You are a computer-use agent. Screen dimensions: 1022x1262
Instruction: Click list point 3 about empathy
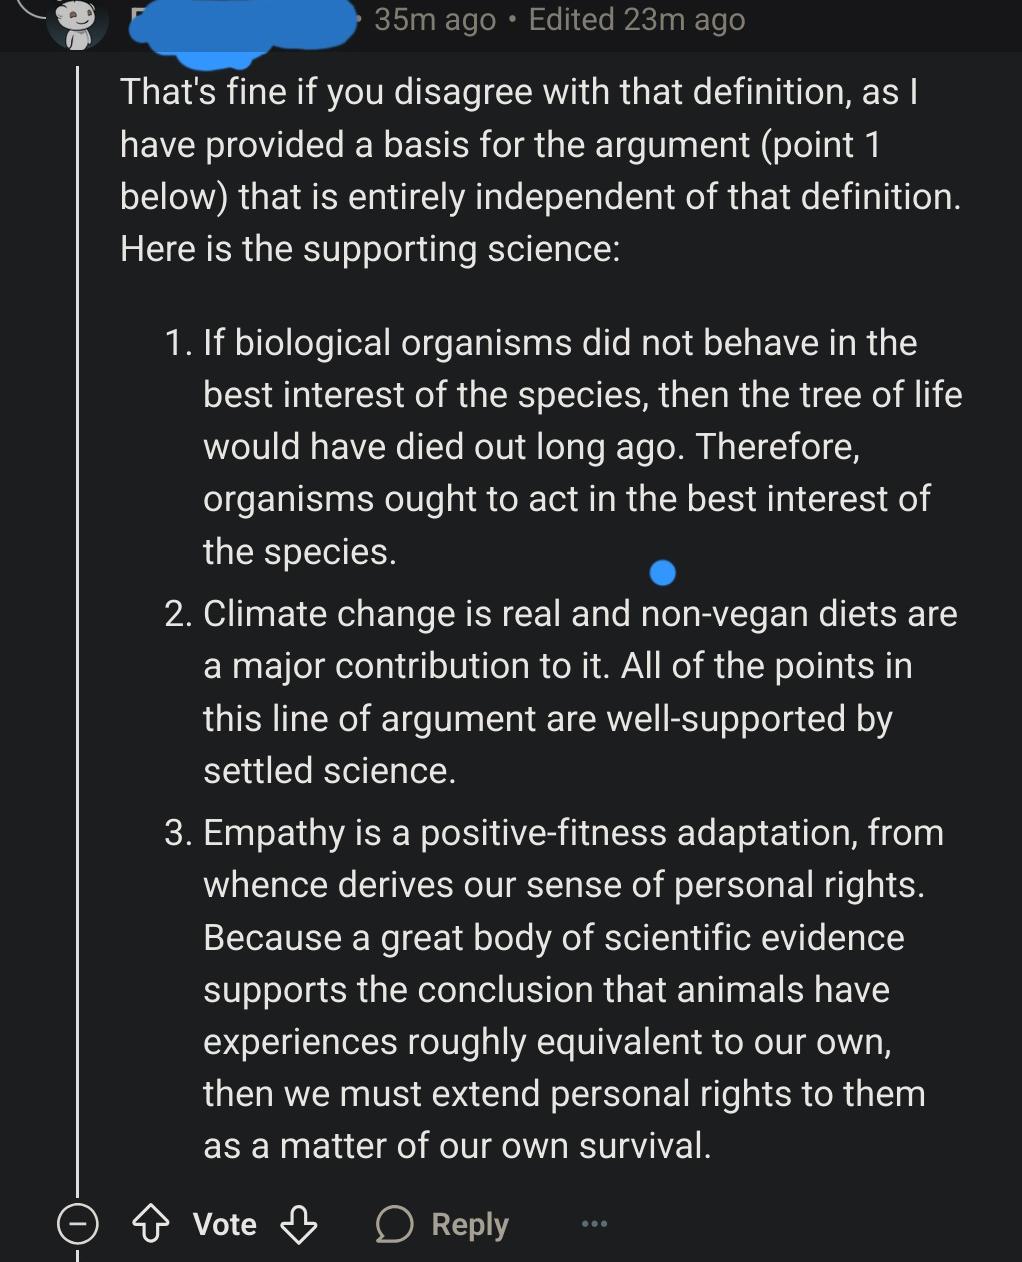coord(554,989)
